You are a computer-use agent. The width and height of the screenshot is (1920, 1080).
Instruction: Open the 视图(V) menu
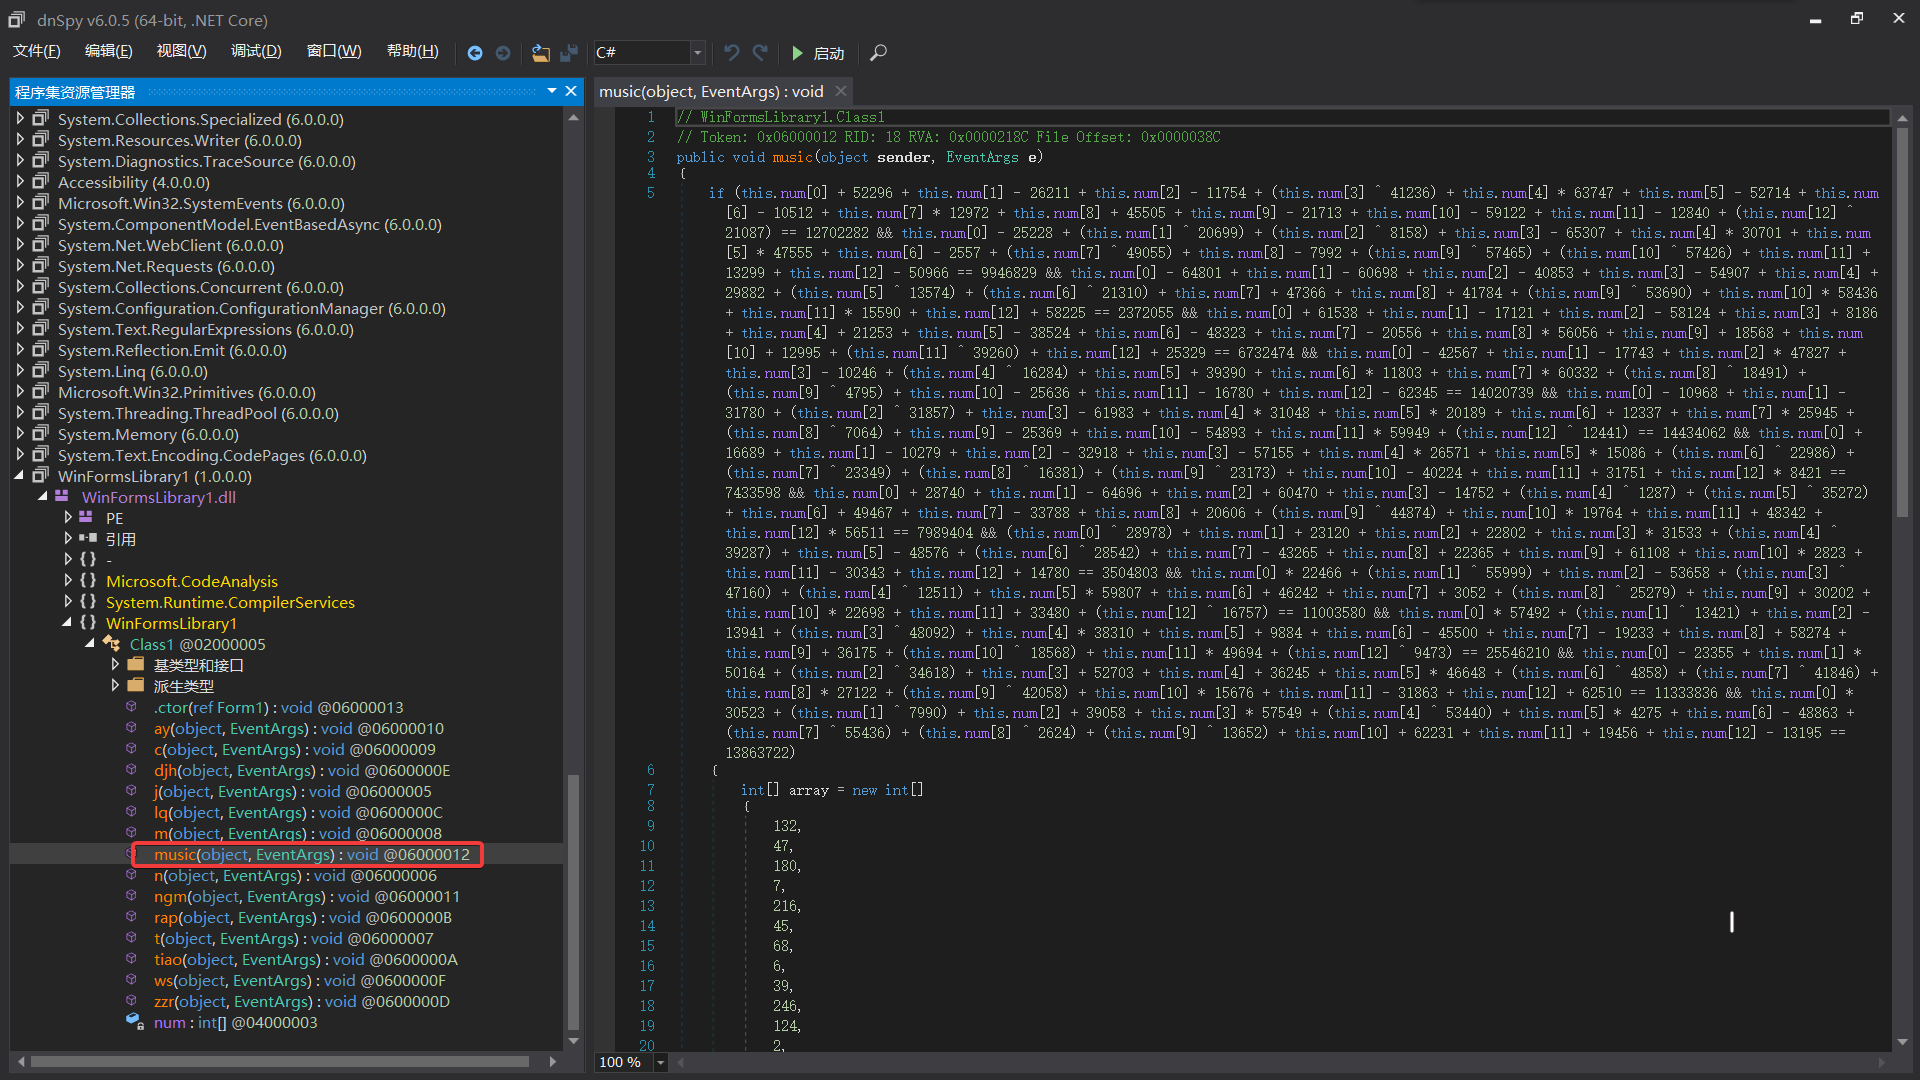click(181, 51)
